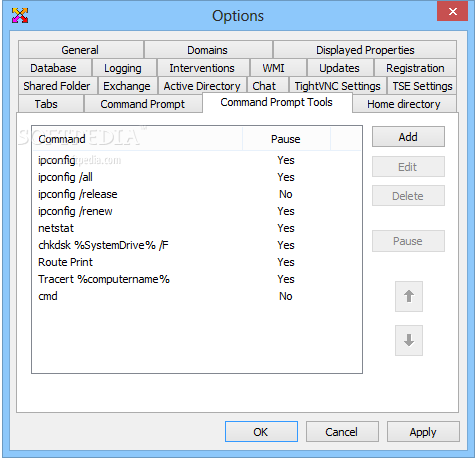
Task: Select the netstat command row
Action: [x=197, y=228]
